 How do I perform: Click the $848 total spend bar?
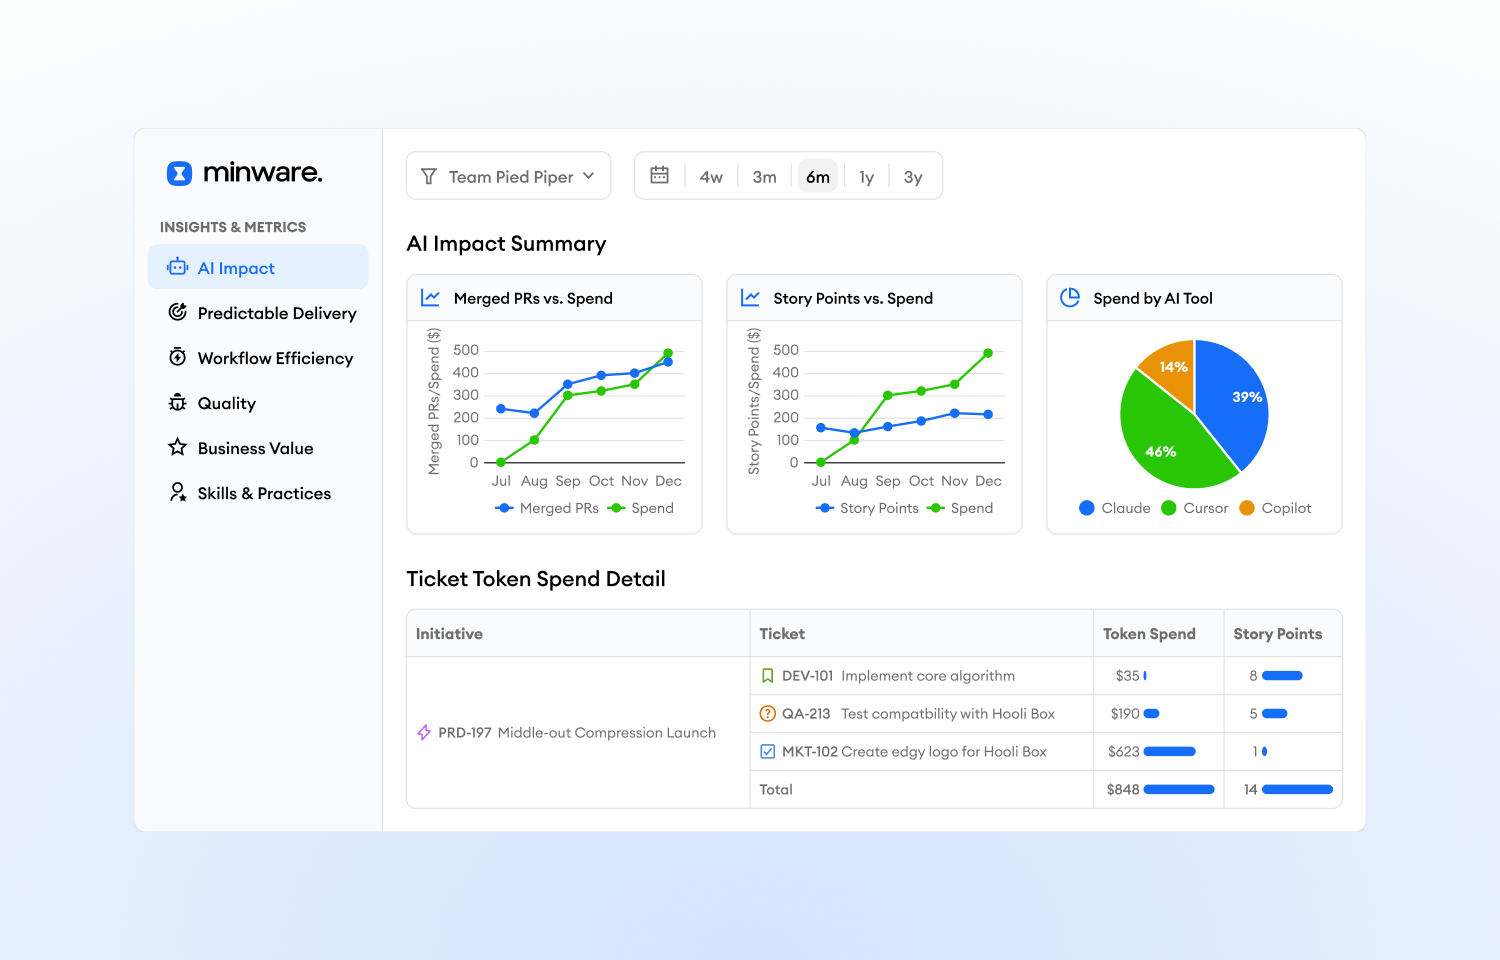[x=1179, y=789]
